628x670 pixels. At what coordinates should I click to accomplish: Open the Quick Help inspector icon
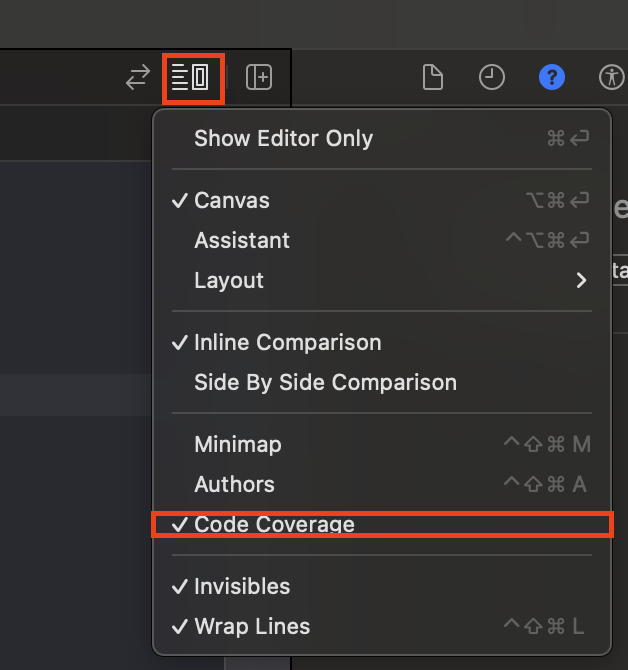pyautogui.click(x=552, y=78)
